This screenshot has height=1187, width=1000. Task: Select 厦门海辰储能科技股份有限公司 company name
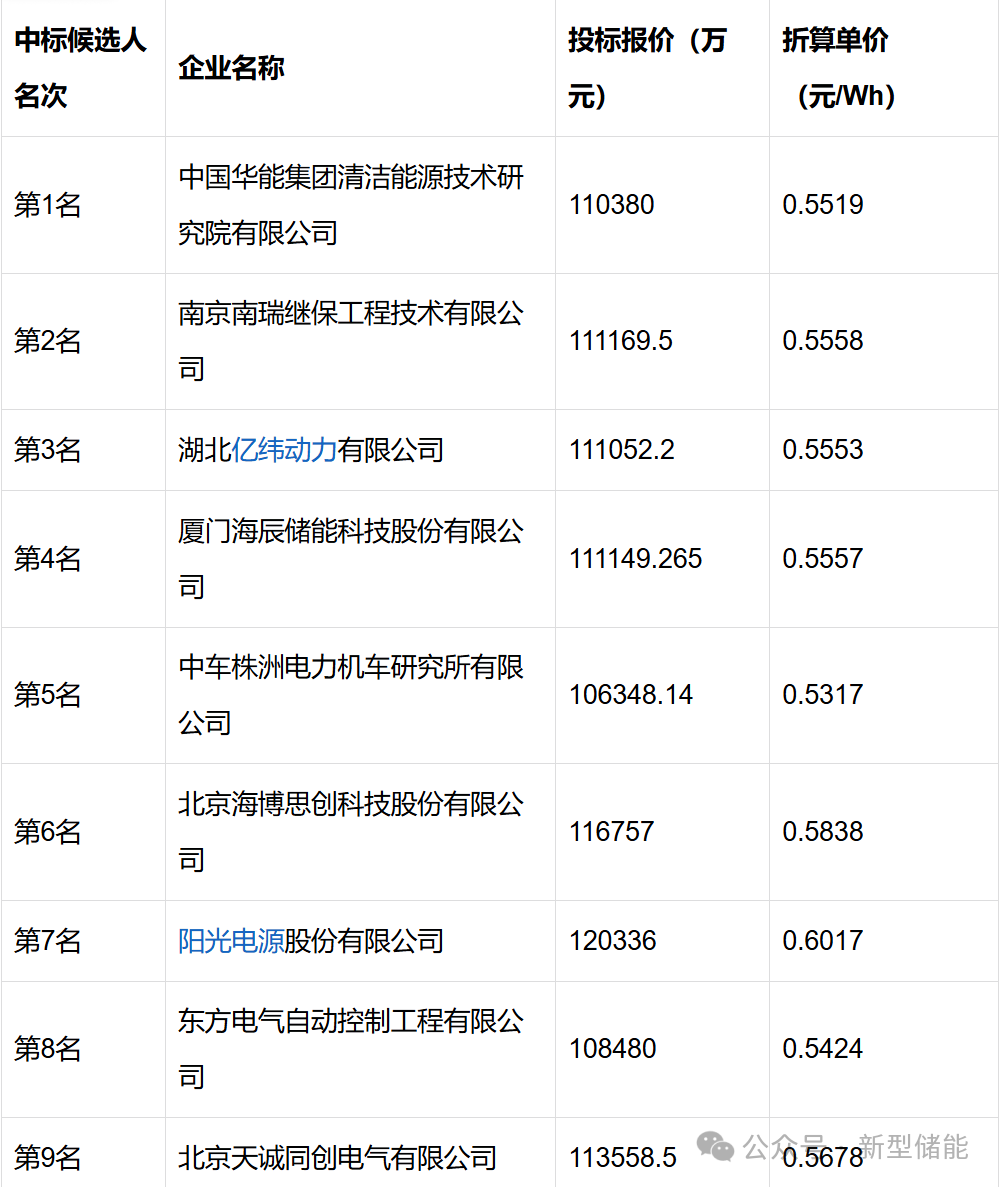coord(351,559)
